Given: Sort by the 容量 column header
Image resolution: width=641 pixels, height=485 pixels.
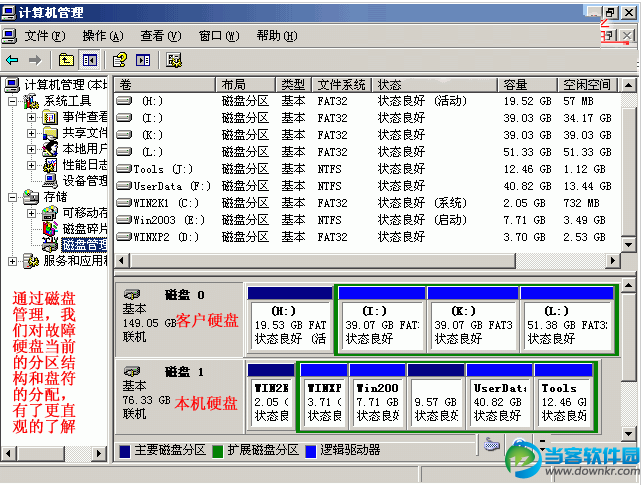Looking at the screenshot, I should tap(528, 85).
